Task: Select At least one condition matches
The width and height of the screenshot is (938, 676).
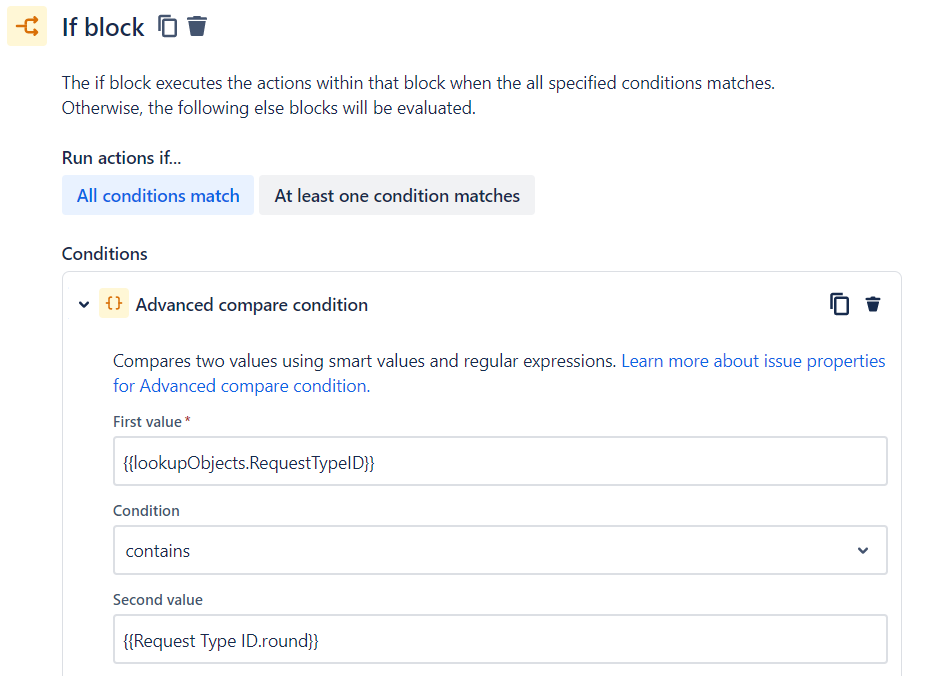Action: pos(397,195)
